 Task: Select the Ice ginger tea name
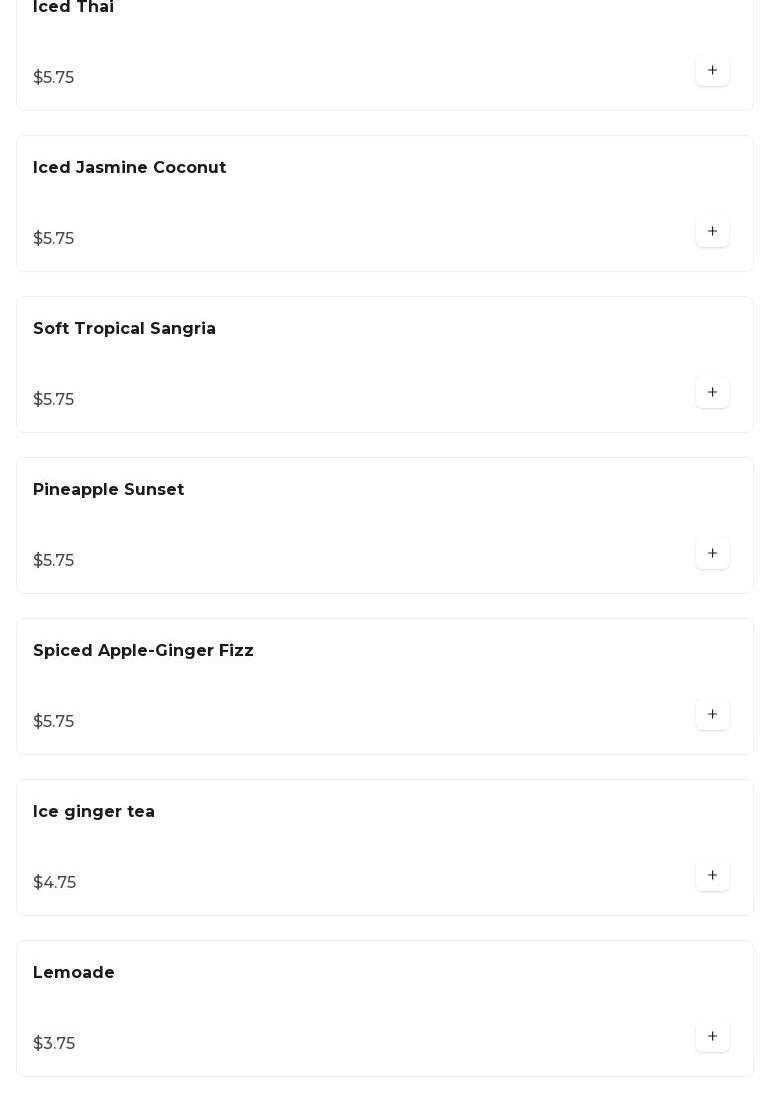coord(94,812)
